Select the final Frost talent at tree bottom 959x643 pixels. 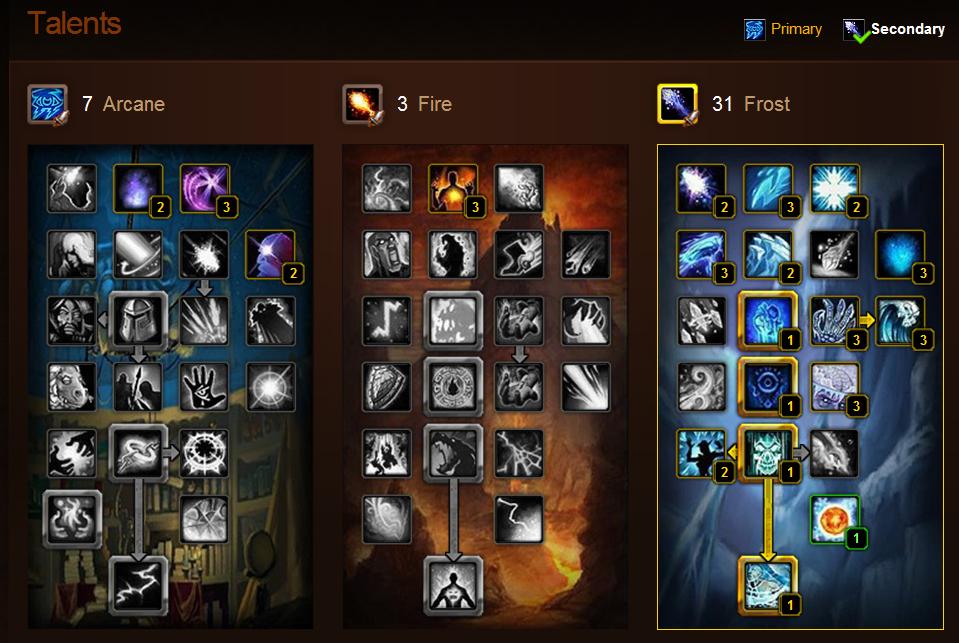768,585
